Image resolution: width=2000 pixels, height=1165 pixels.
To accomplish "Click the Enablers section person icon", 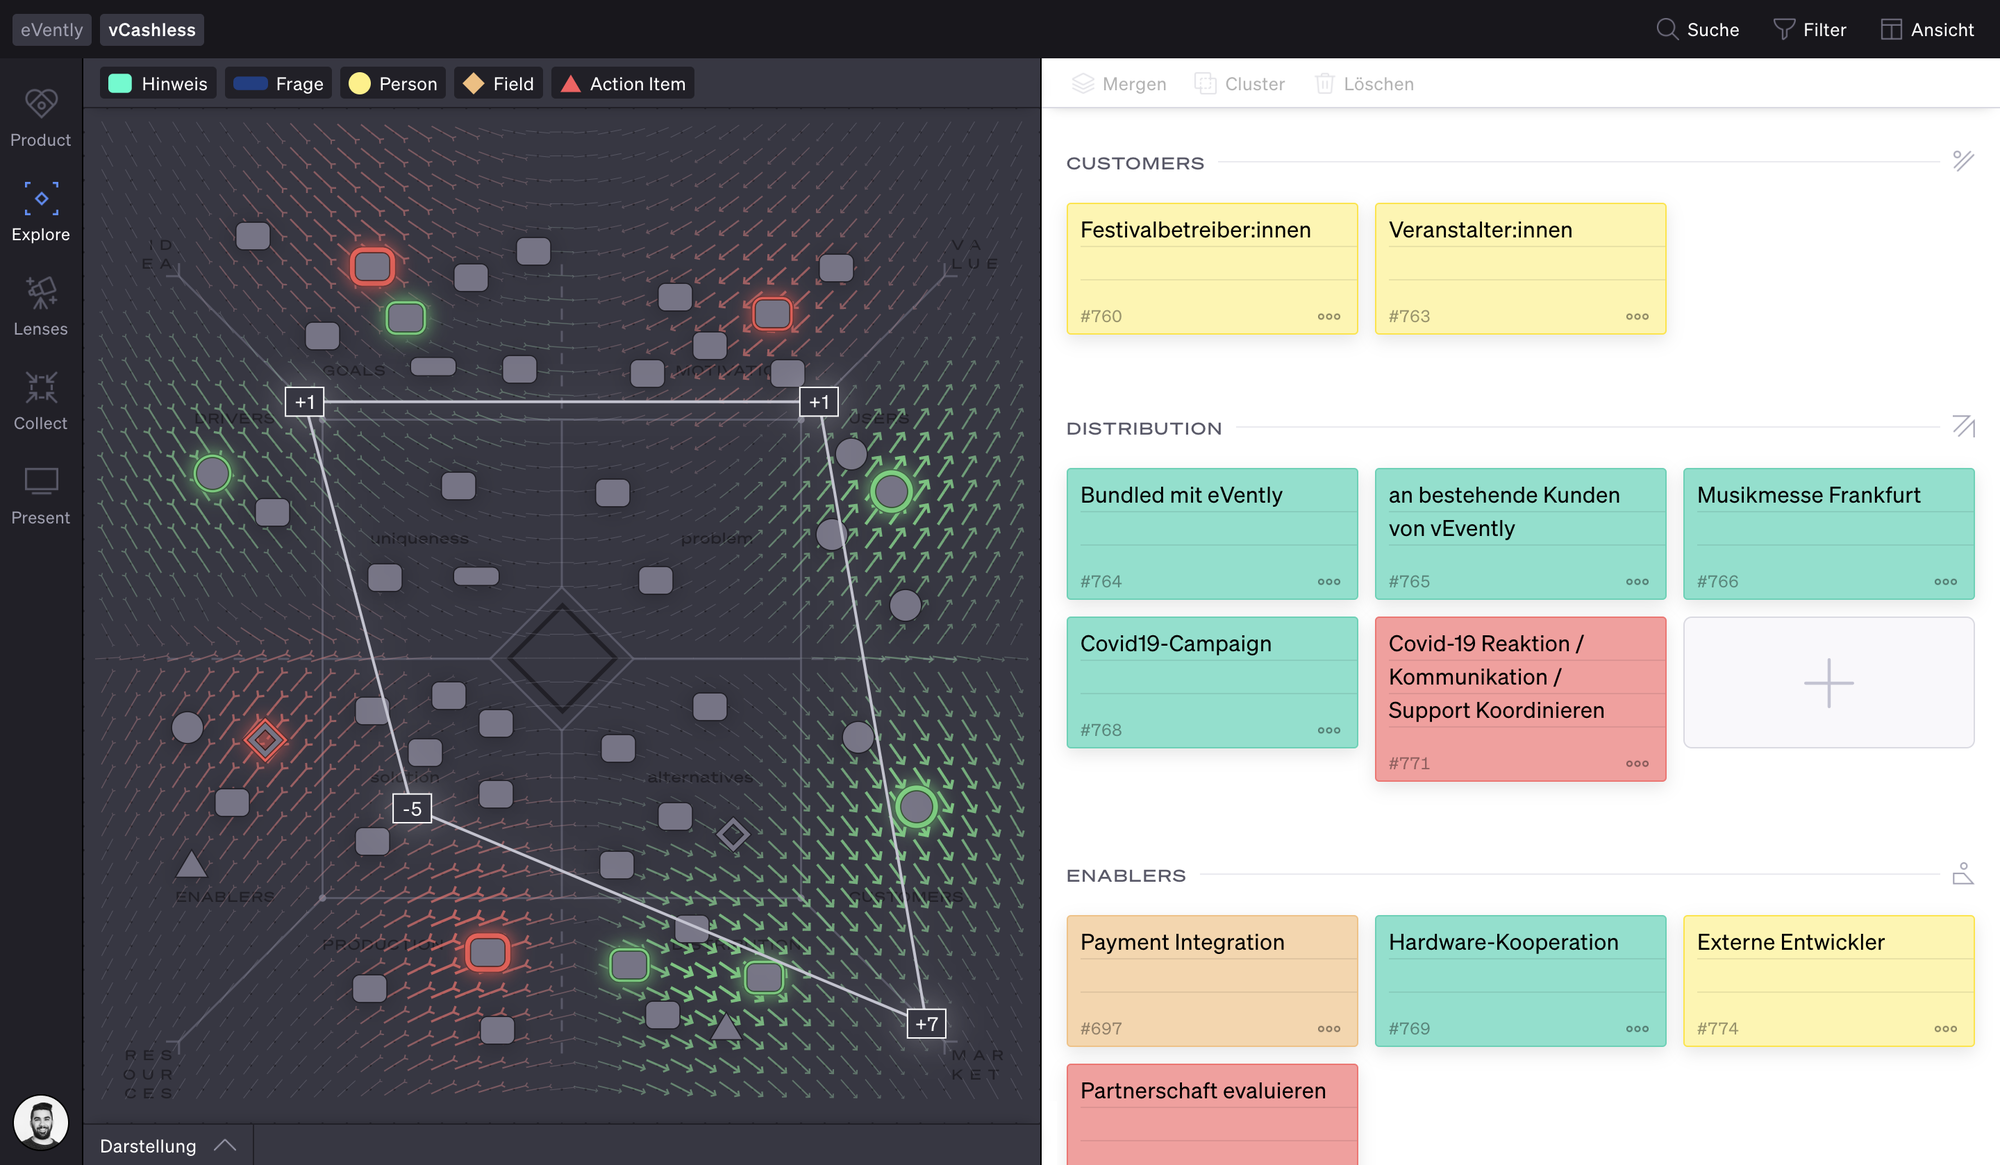I will (1963, 874).
